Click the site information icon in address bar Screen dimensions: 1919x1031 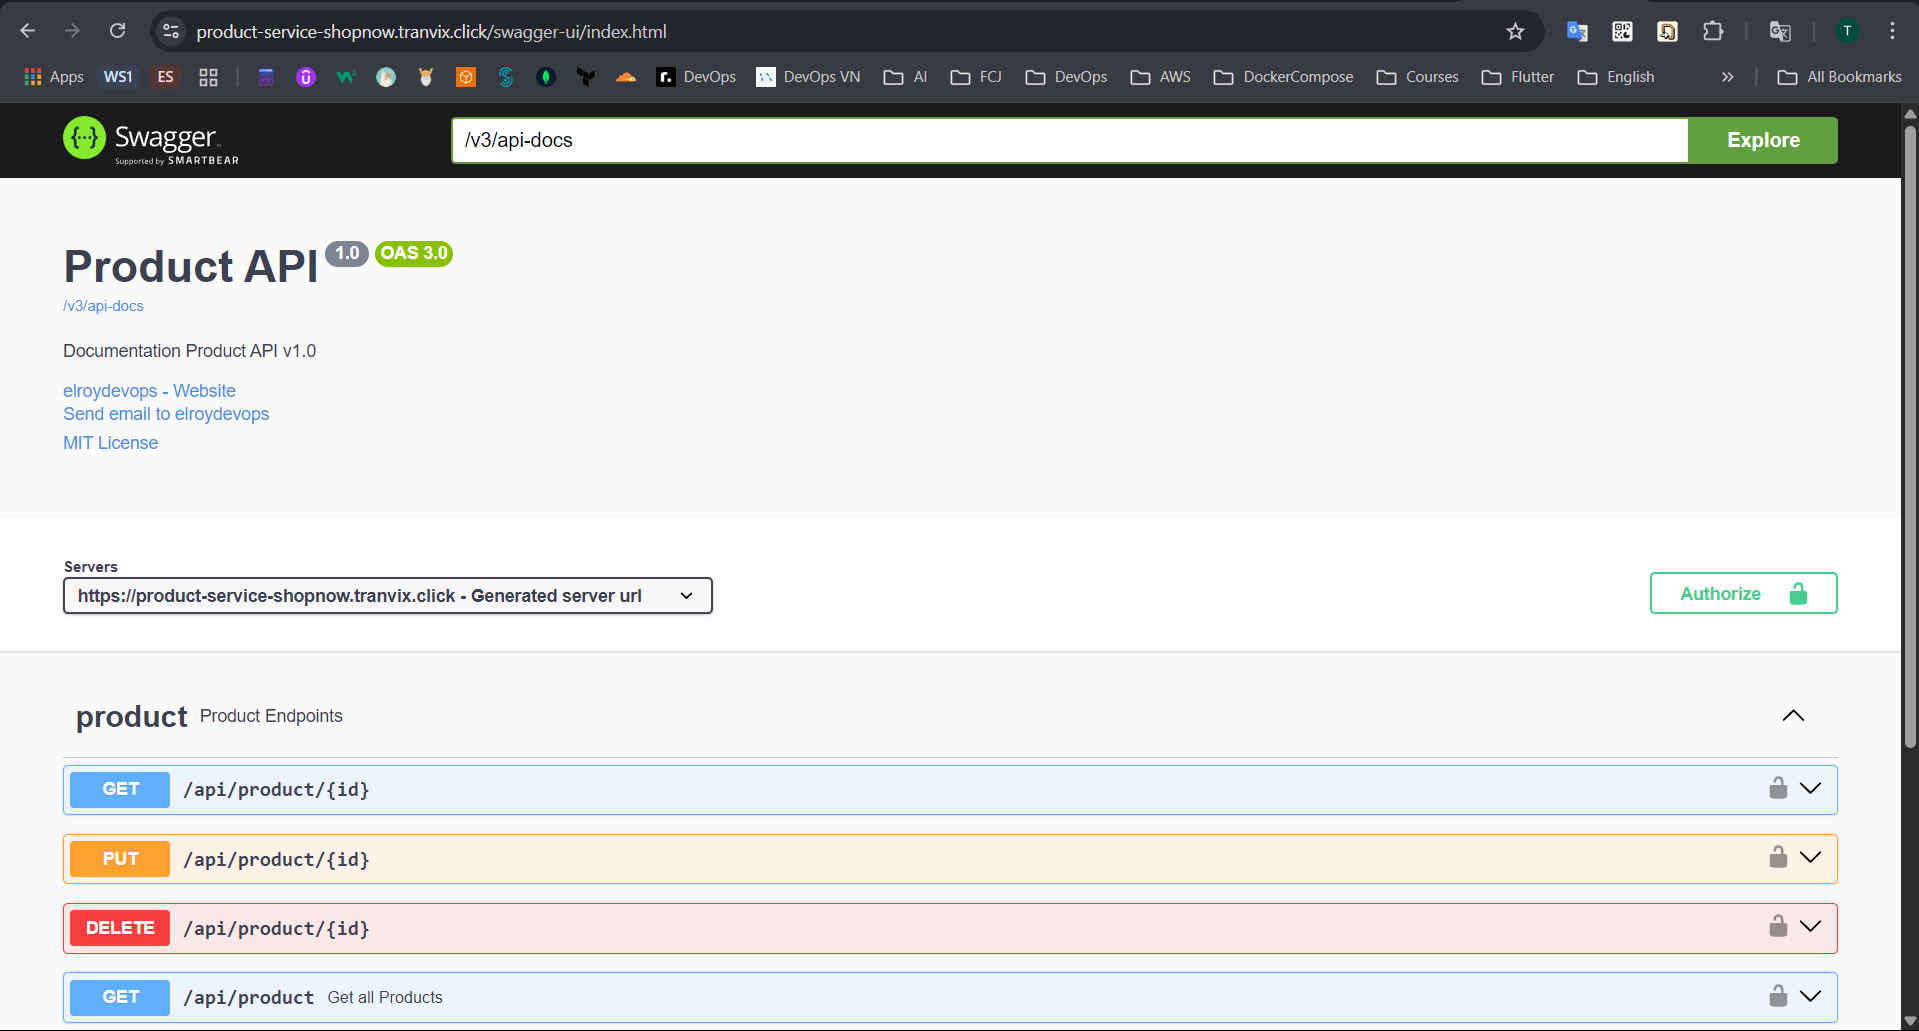(171, 32)
